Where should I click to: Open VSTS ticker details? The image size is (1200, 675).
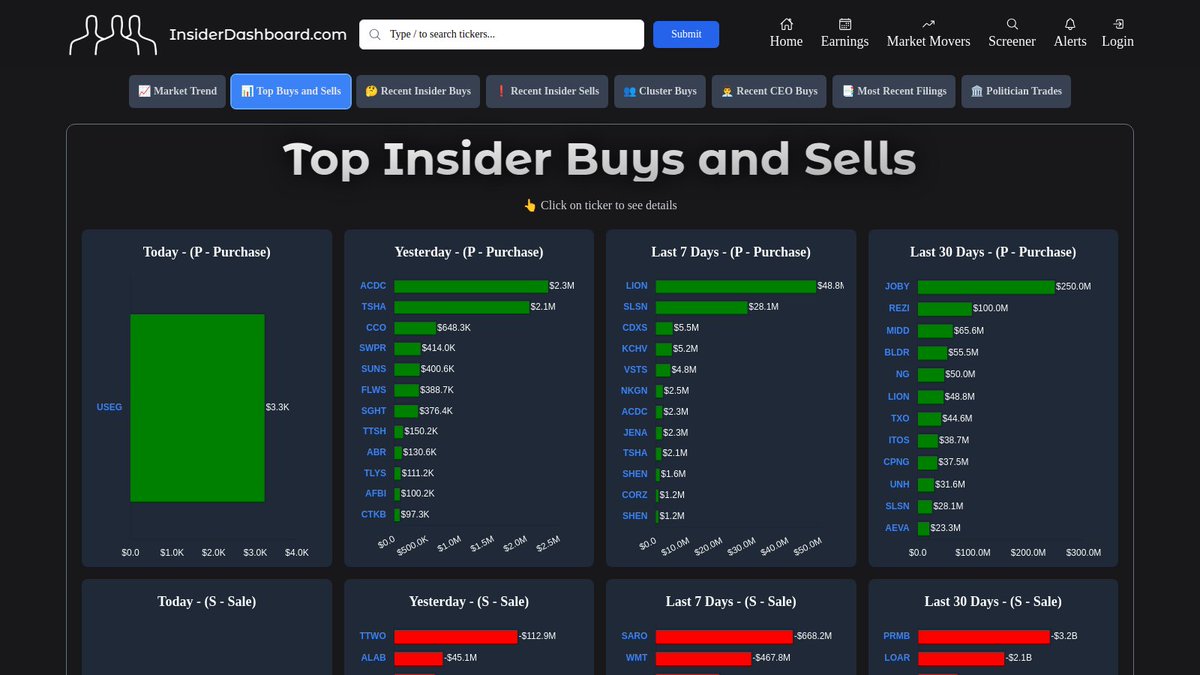(636, 369)
